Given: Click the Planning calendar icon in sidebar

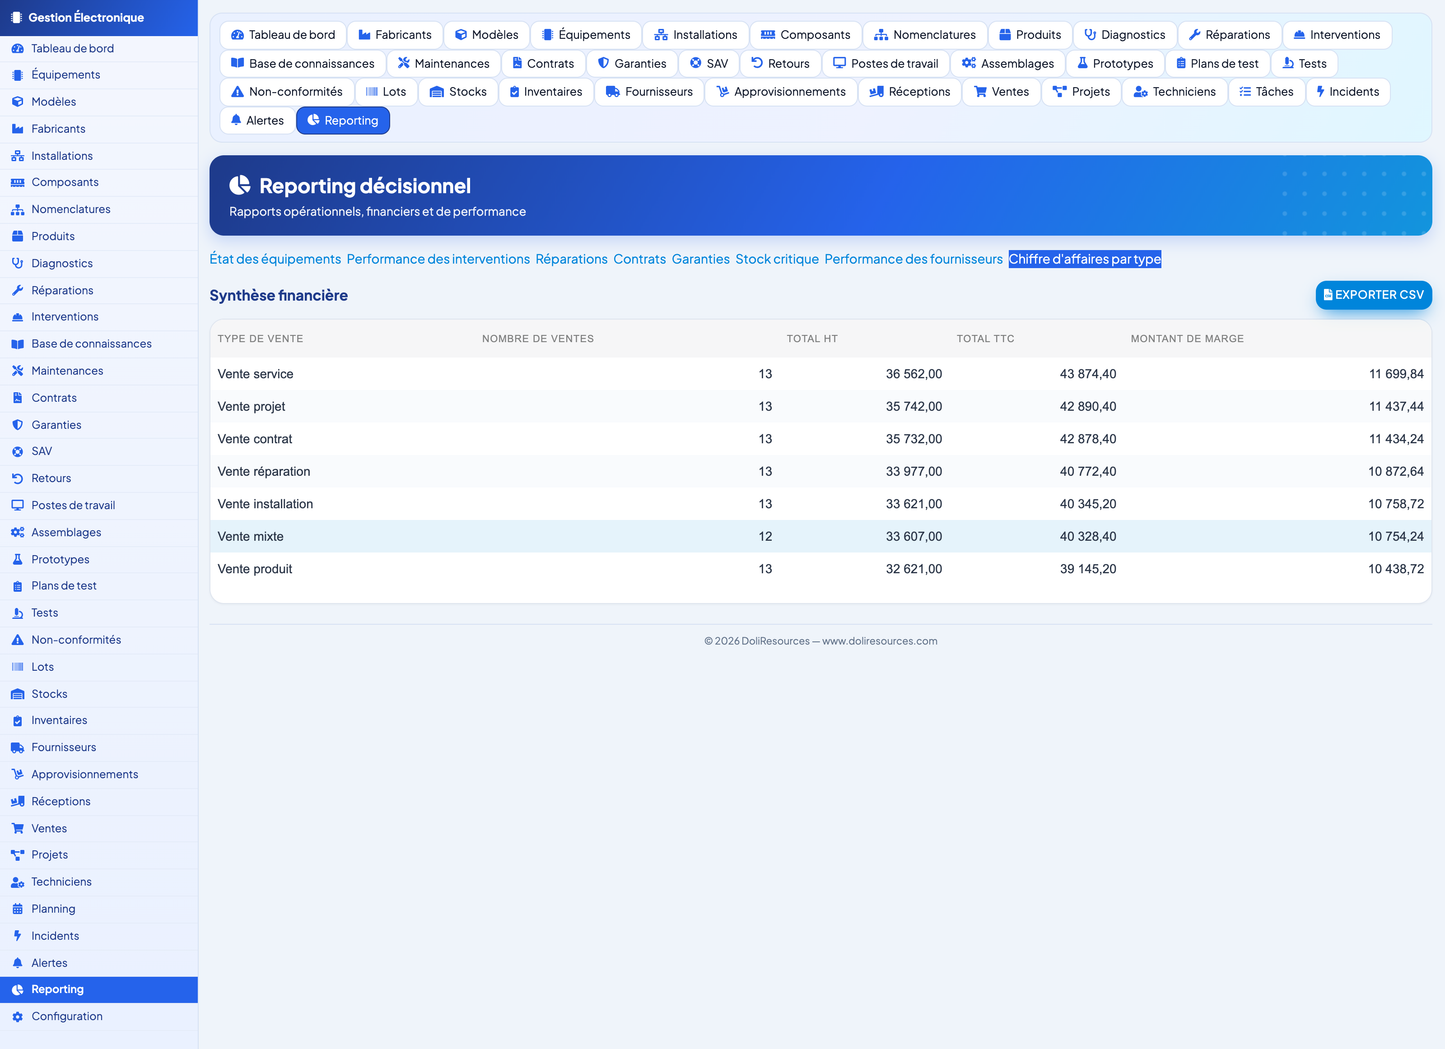Looking at the screenshot, I should click(17, 909).
